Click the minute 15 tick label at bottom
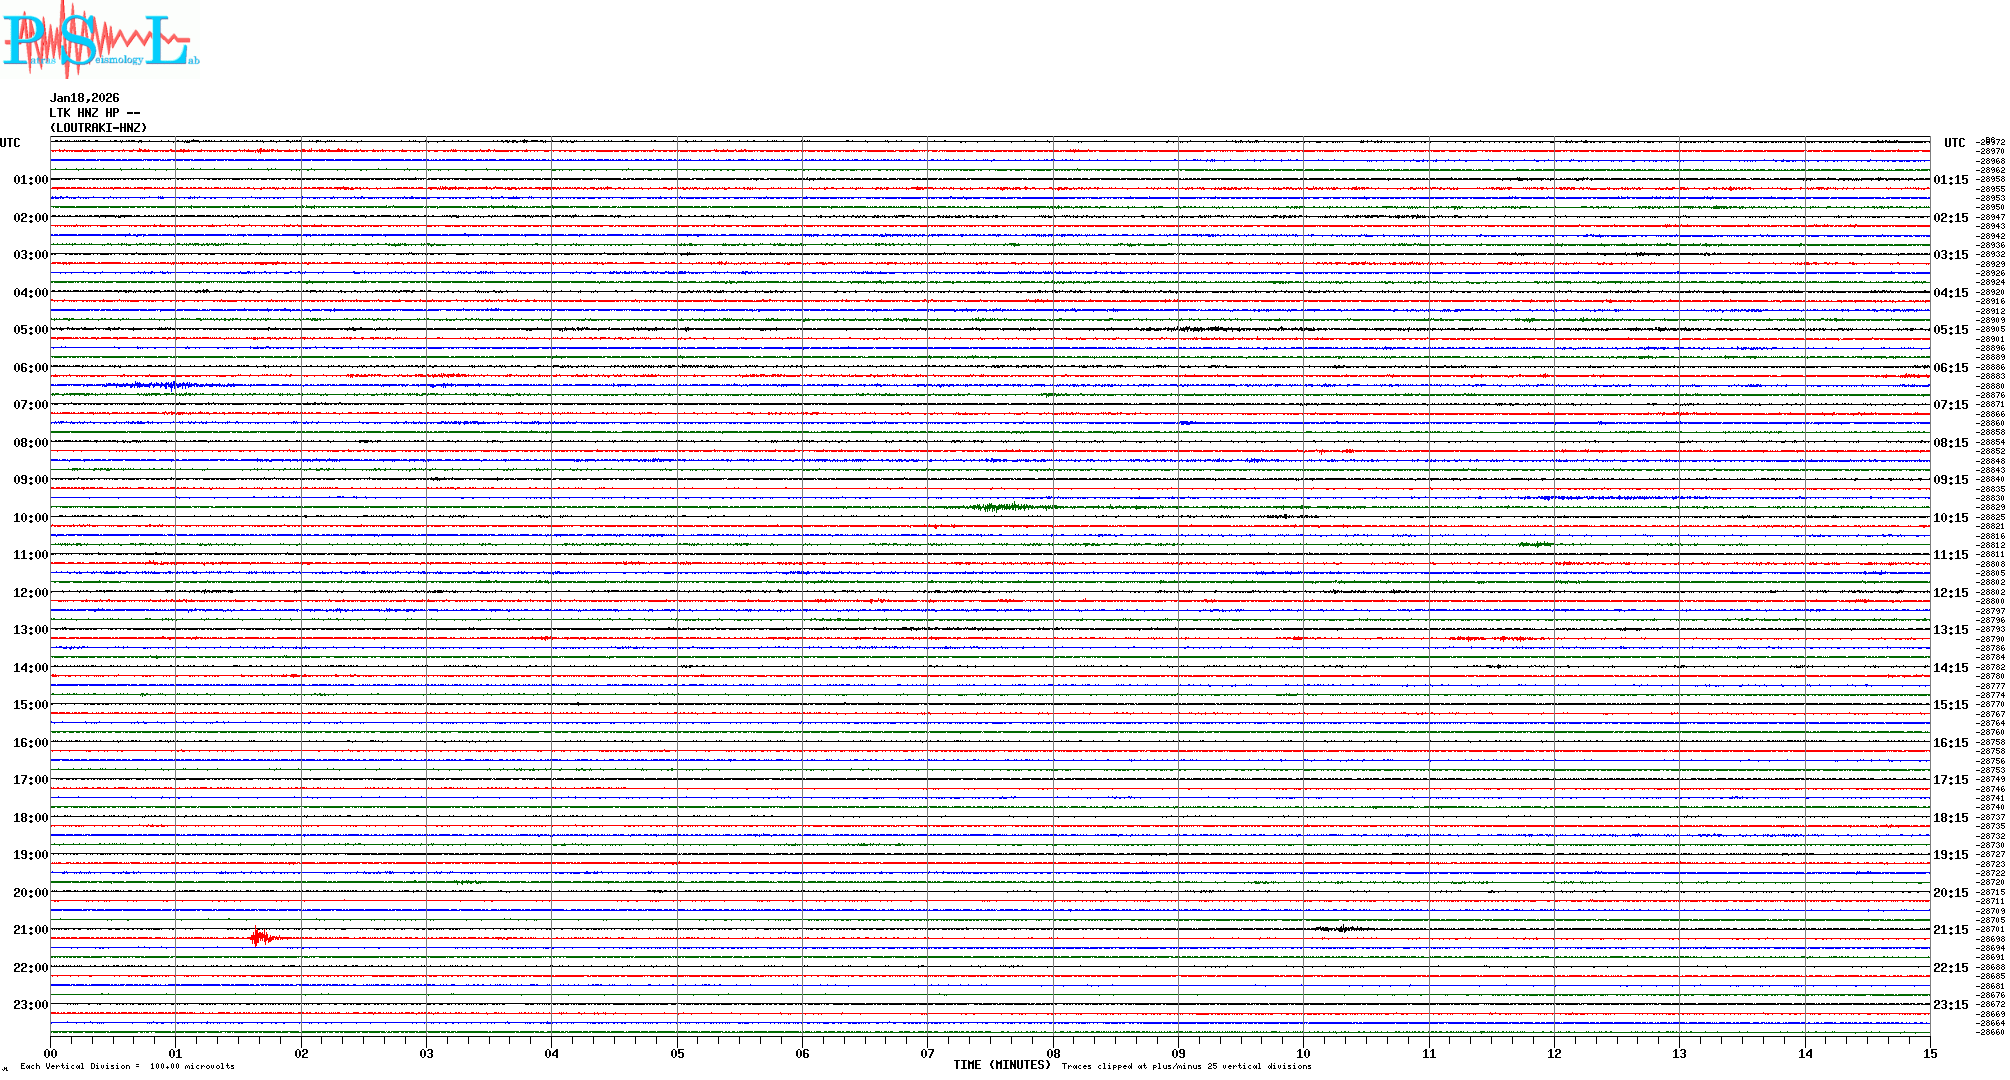This screenshot has width=2010, height=1080. (x=1929, y=1053)
